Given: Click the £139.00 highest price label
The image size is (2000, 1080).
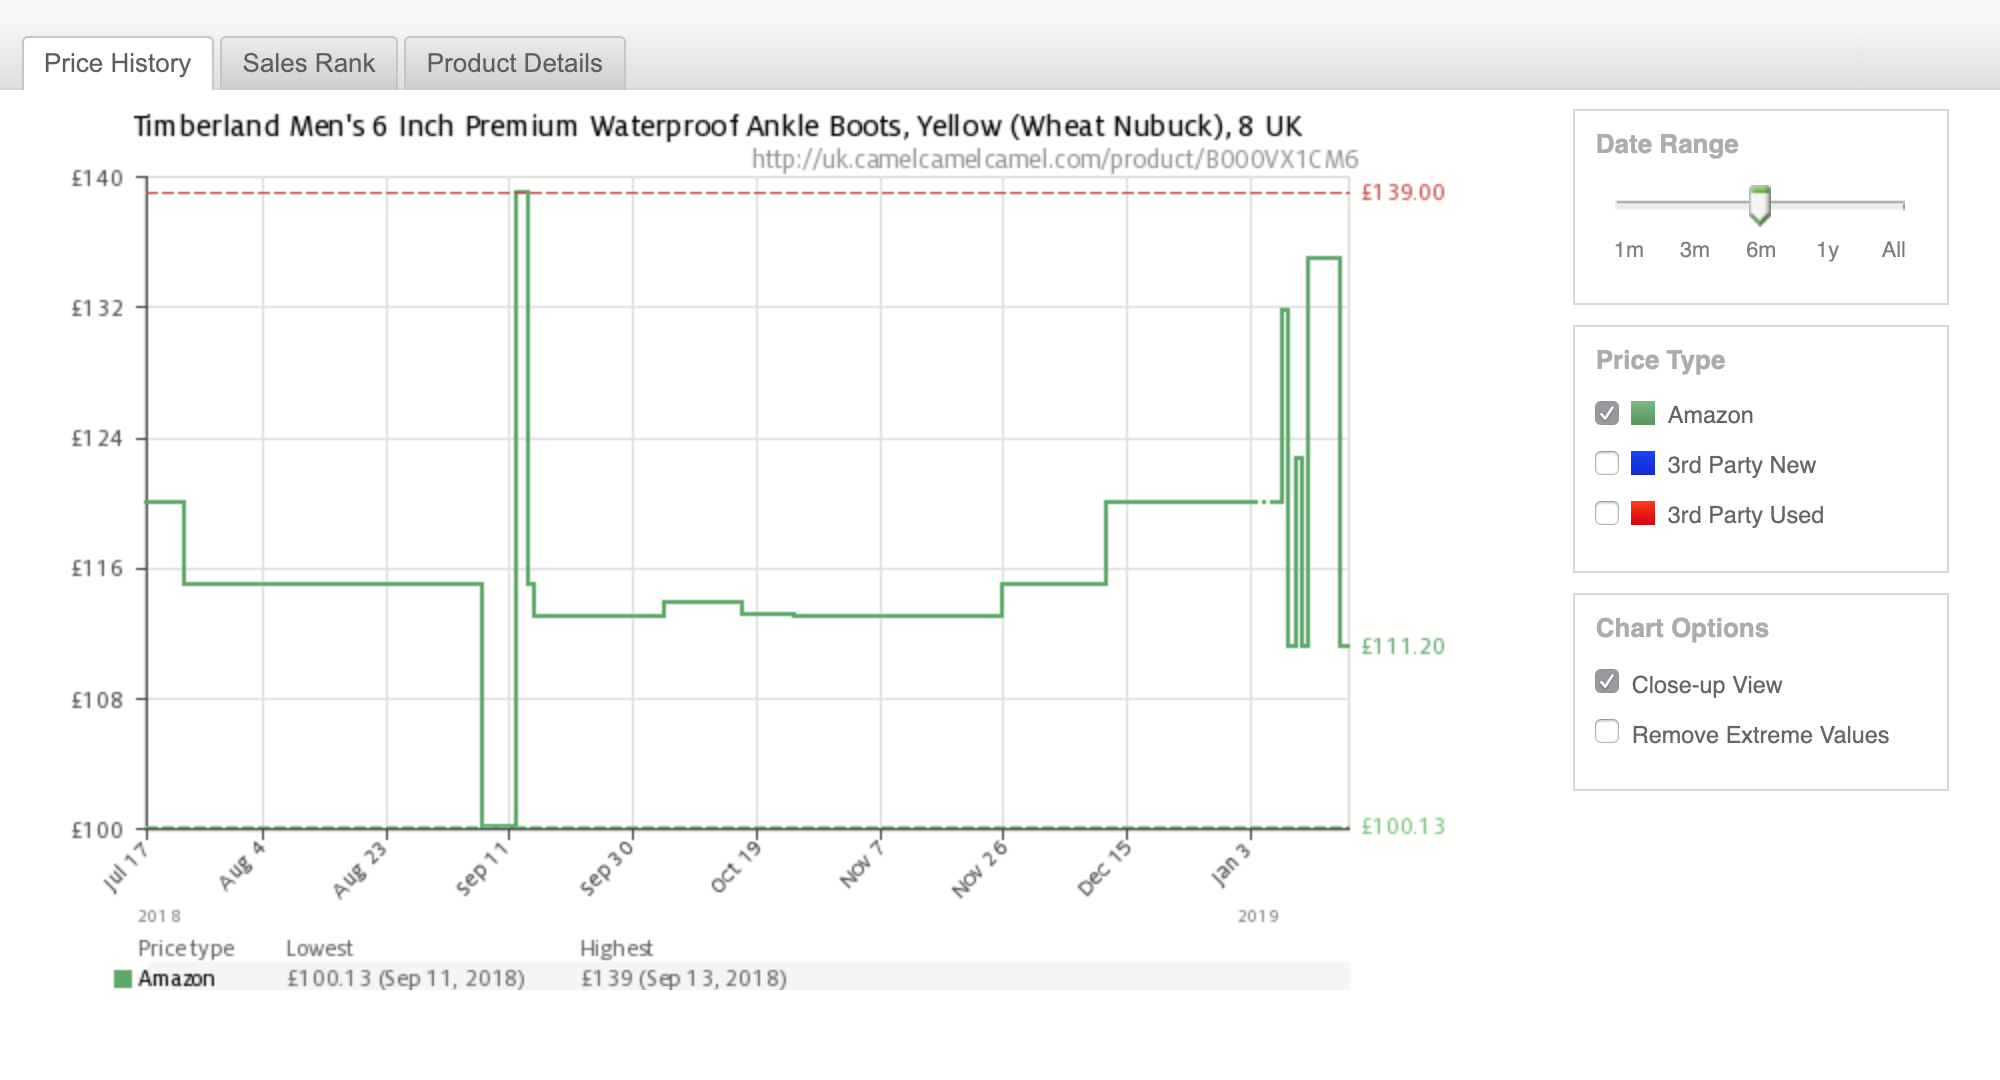Looking at the screenshot, I should coord(1402,192).
